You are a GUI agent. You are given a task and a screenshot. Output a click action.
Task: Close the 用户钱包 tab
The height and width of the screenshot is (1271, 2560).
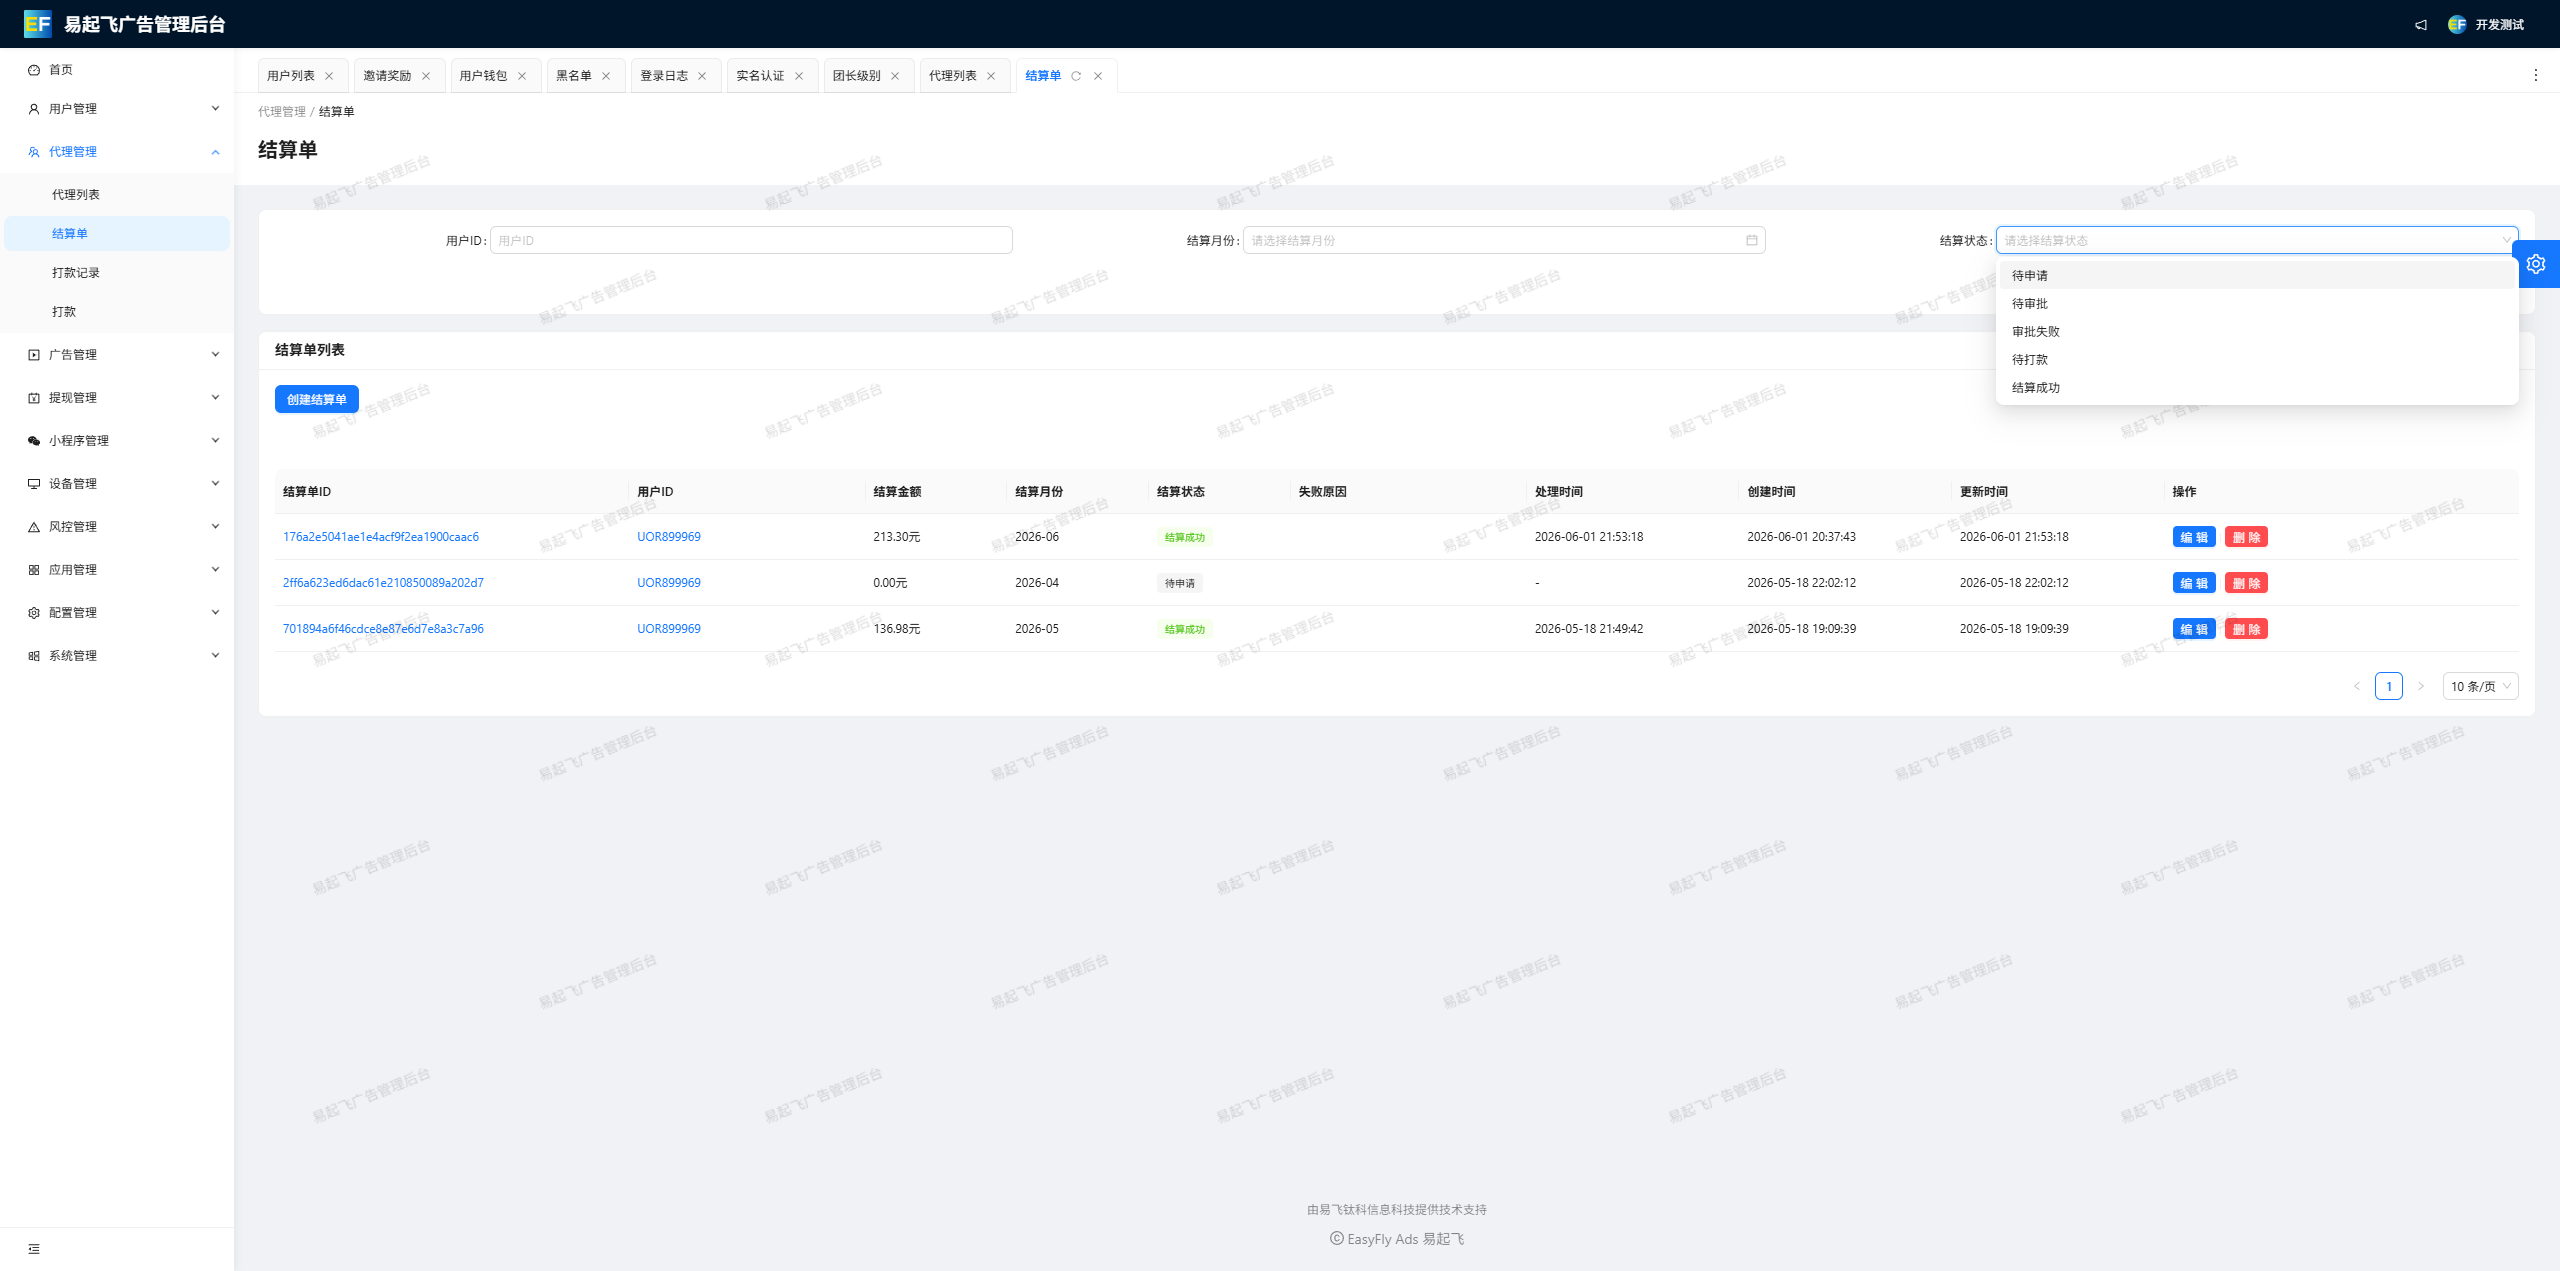coord(522,76)
